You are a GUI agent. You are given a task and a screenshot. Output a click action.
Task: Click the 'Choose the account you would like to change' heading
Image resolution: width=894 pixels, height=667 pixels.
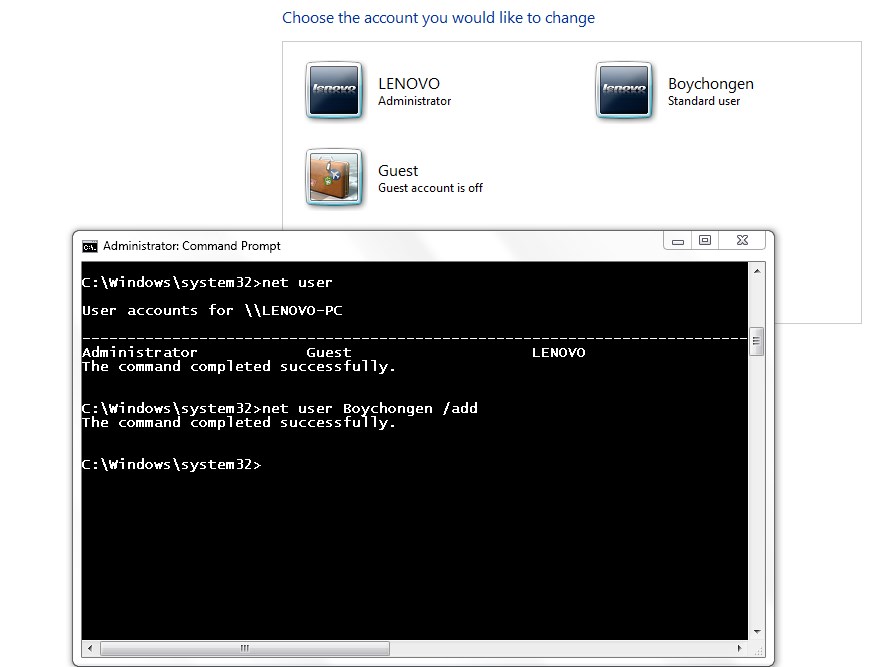(438, 18)
